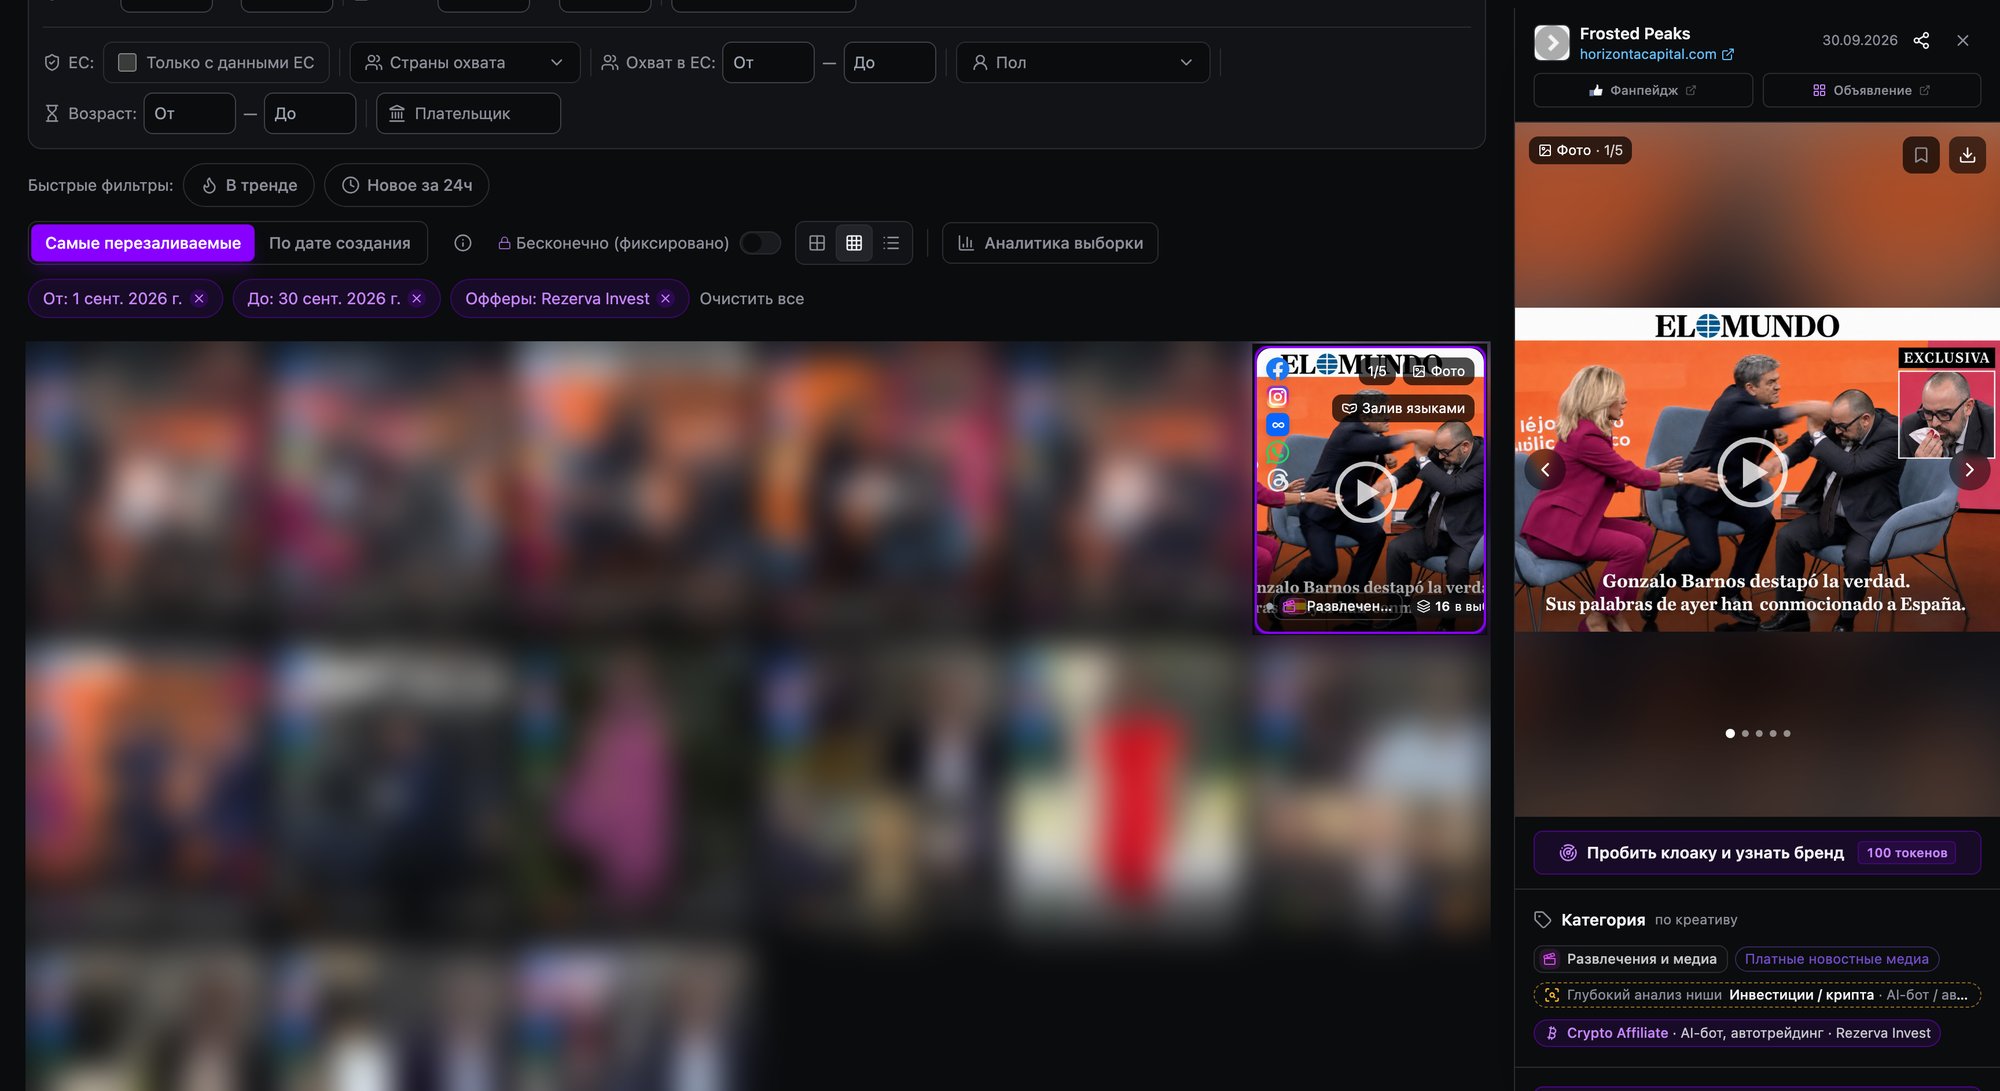Click 'Очистить все' to clear filters

click(x=752, y=299)
